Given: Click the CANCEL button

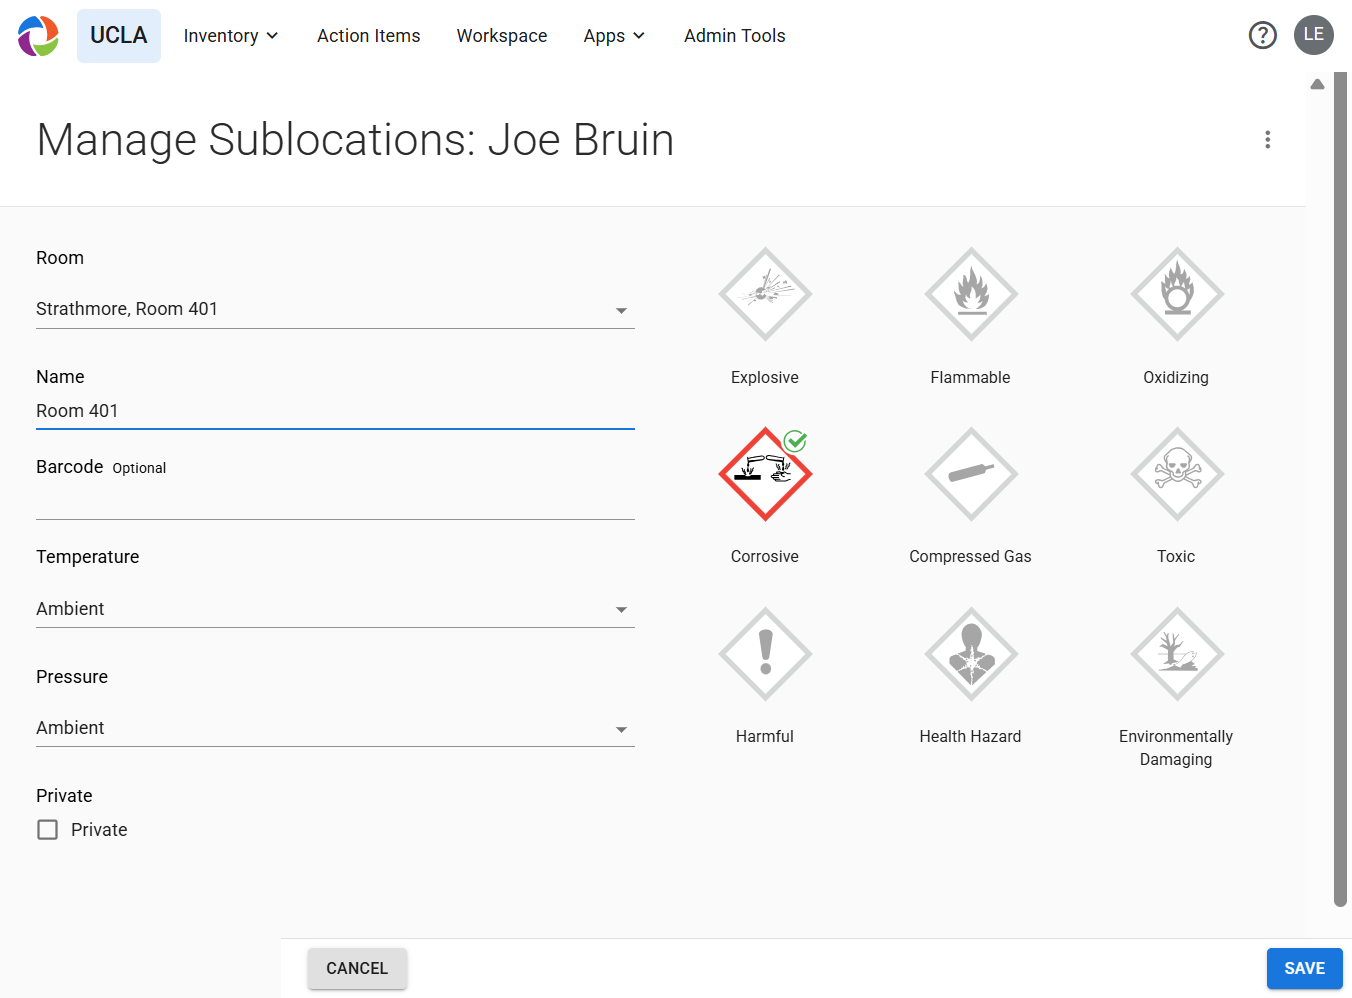Looking at the screenshot, I should [x=357, y=968].
